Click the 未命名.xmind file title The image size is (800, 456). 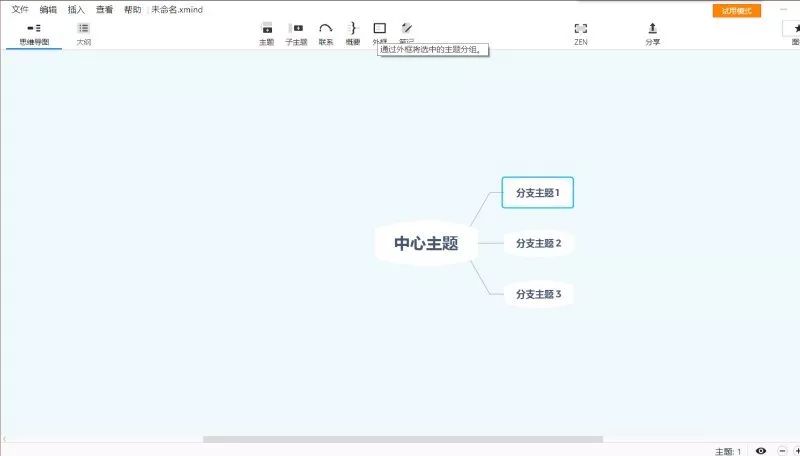coord(177,10)
